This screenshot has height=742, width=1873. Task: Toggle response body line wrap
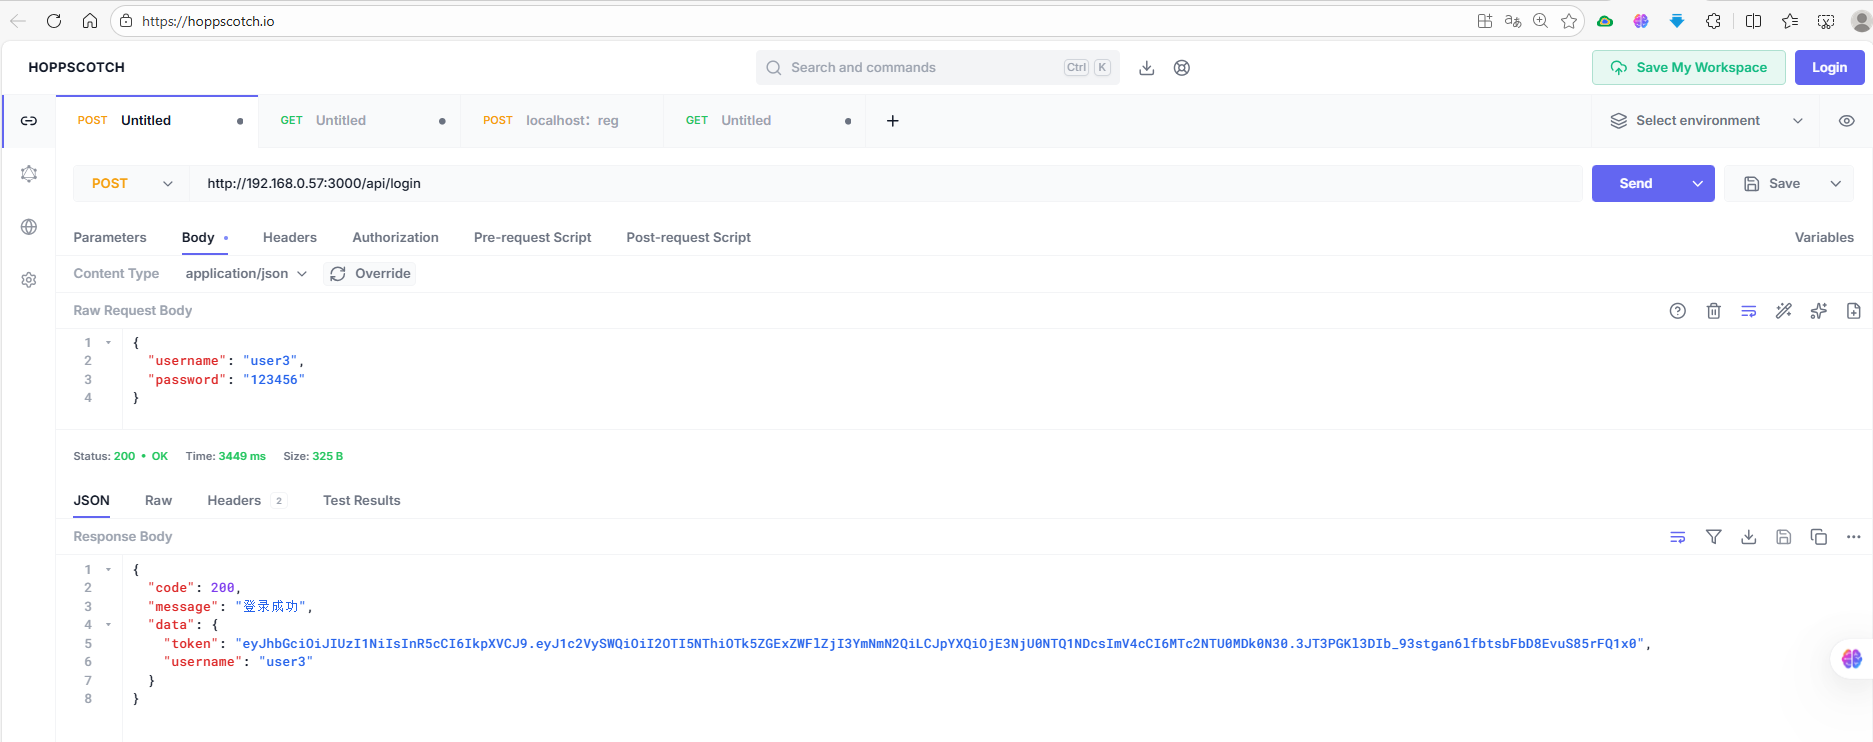1678,537
